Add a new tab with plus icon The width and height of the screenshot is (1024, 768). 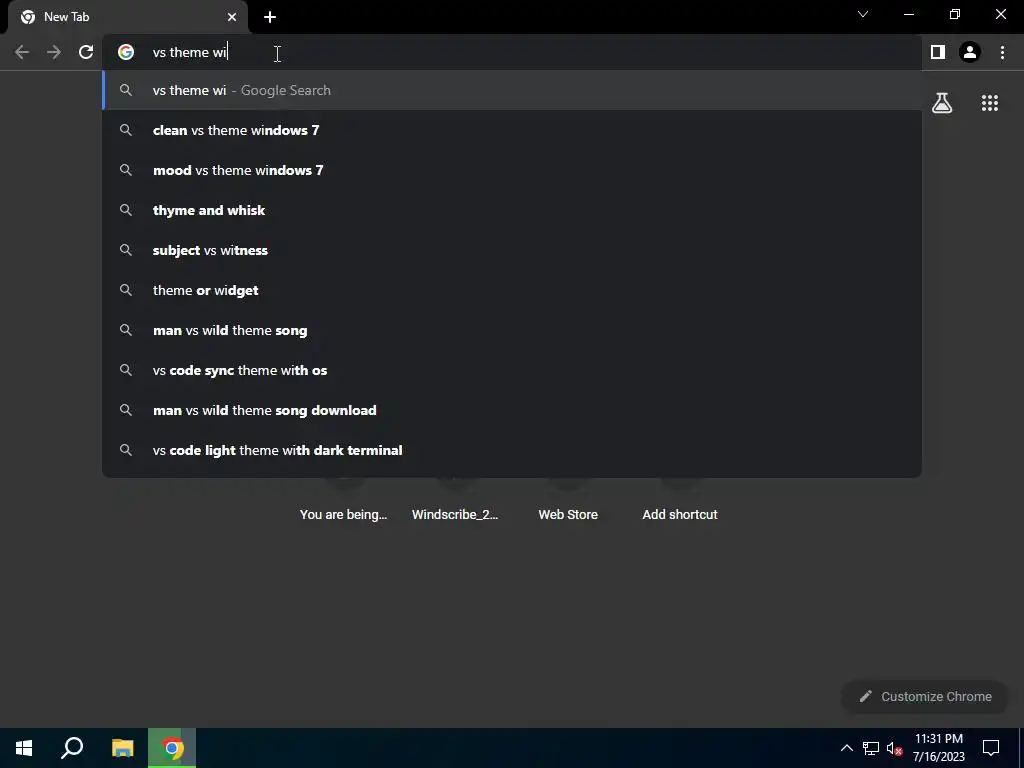pos(270,17)
